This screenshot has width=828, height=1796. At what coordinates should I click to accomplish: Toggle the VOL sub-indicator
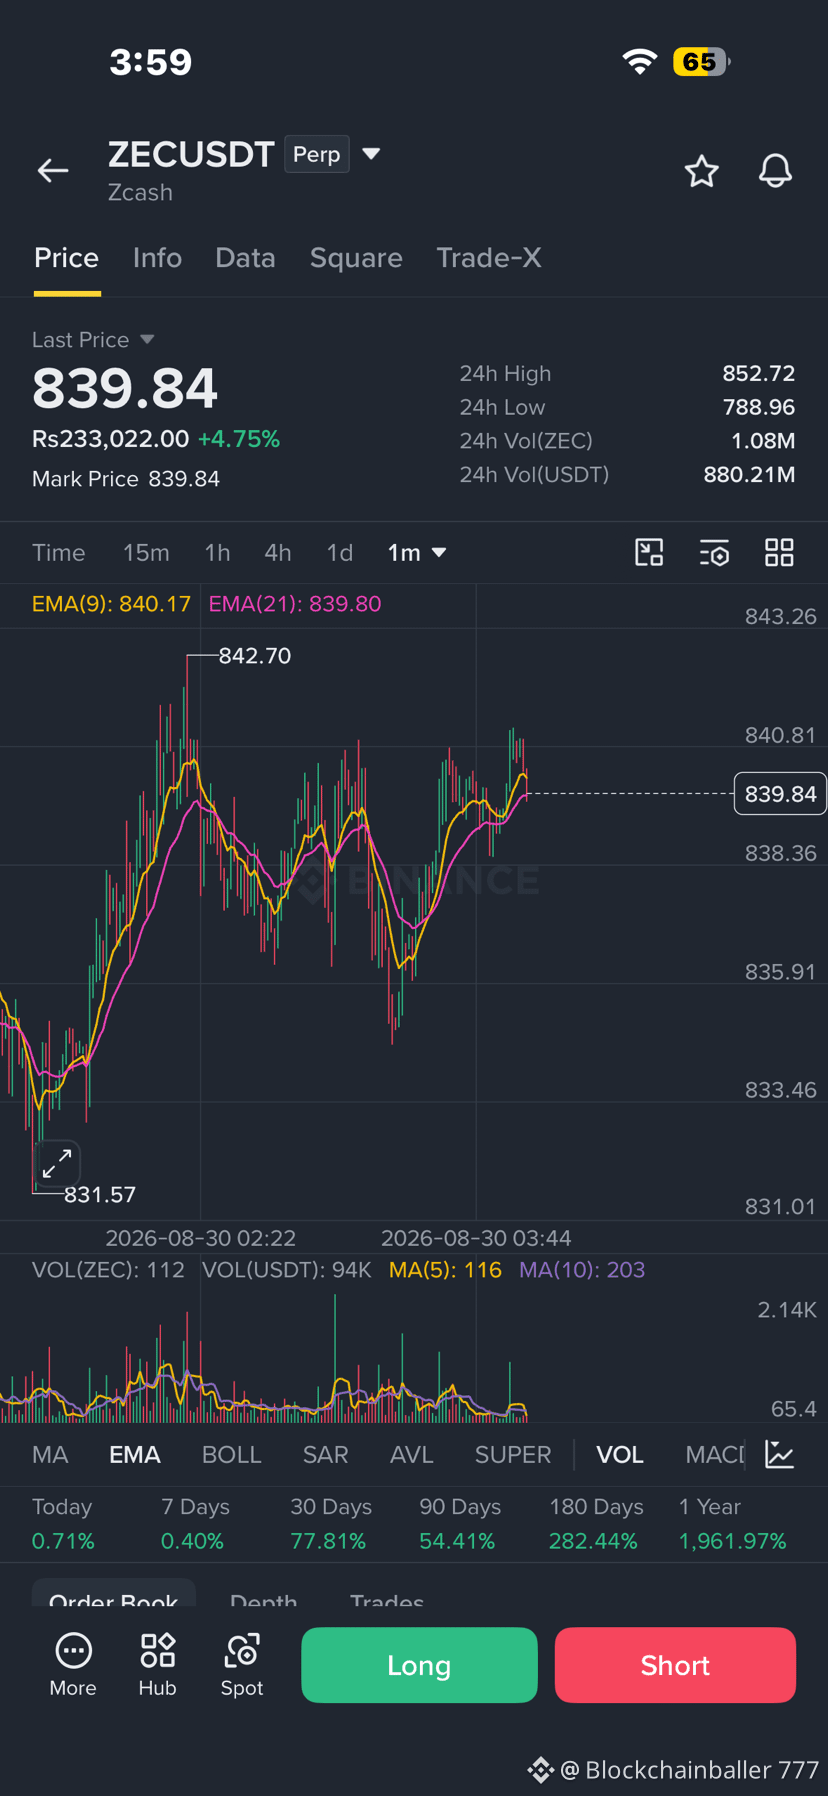click(620, 1454)
